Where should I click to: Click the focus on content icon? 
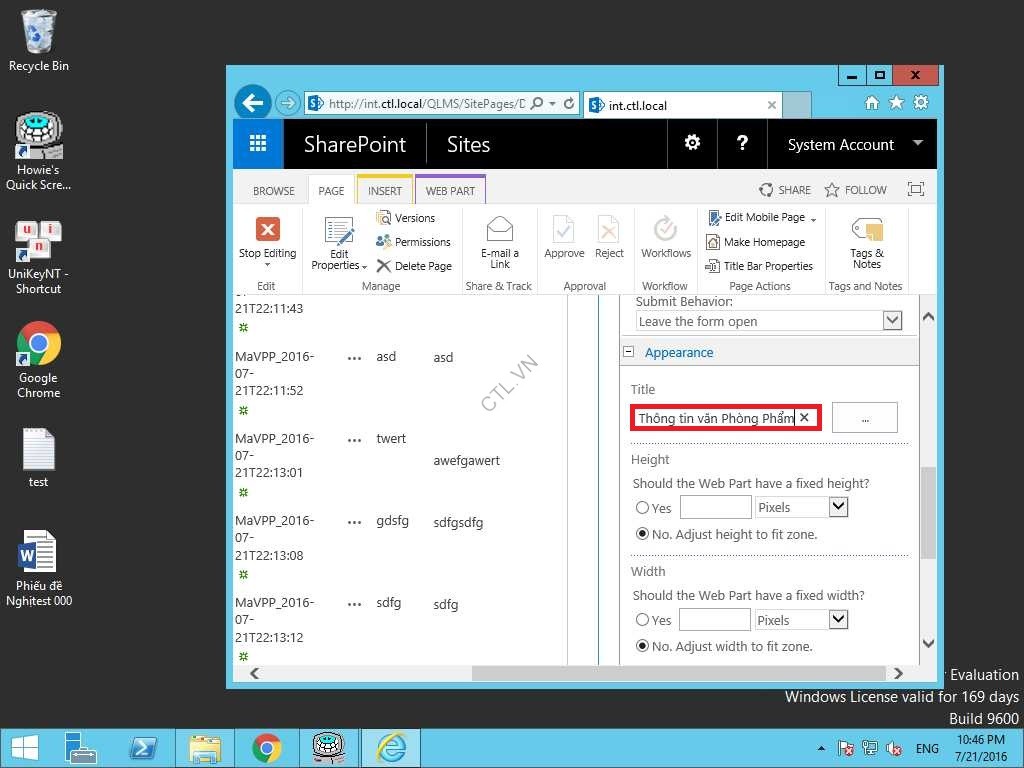[915, 189]
